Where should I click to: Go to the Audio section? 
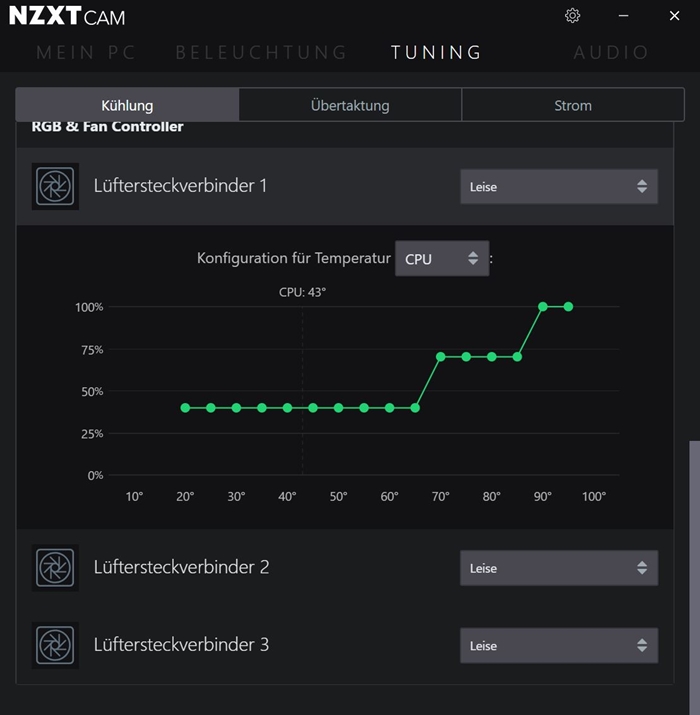[x=611, y=52]
